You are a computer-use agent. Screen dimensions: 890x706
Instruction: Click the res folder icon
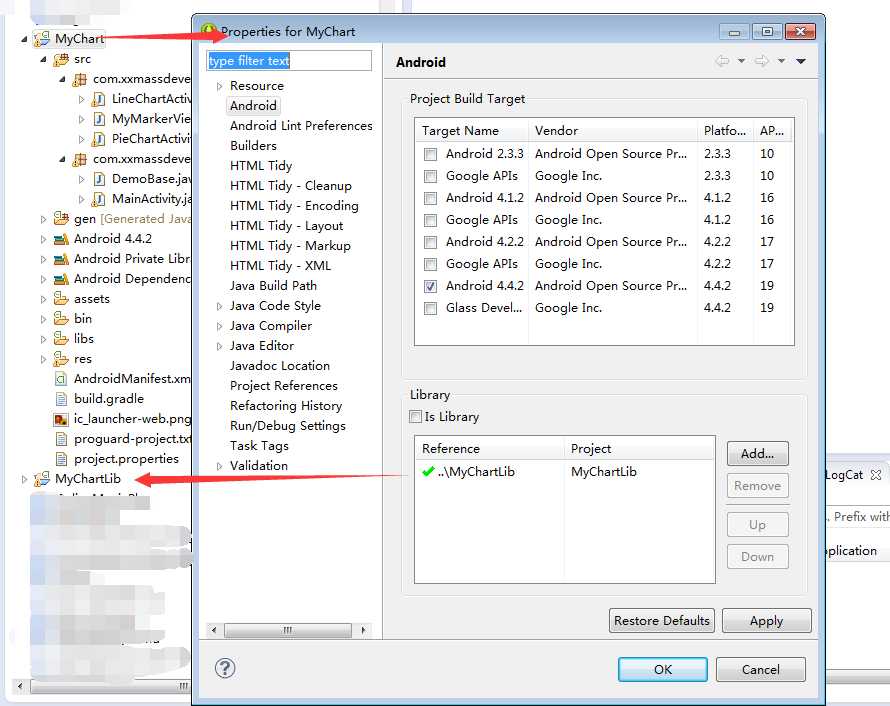click(x=61, y=359)
